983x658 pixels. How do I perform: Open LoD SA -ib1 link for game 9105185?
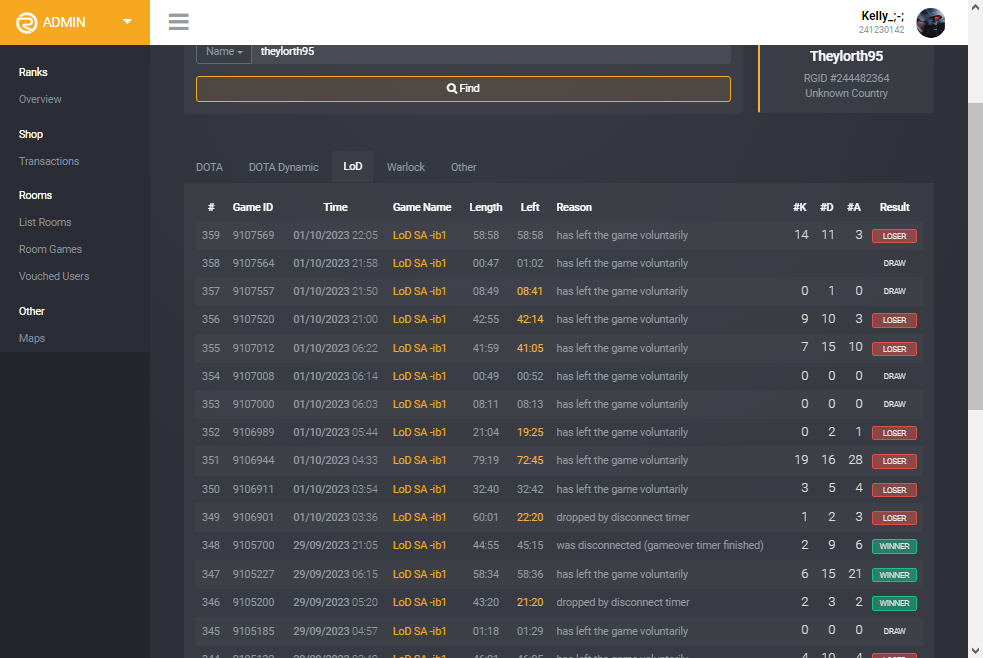(419, 632)
